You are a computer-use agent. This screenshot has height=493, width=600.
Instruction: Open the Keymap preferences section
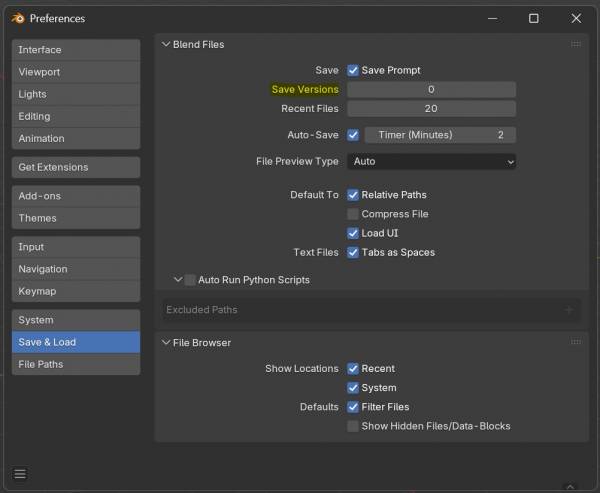[76, 291]
